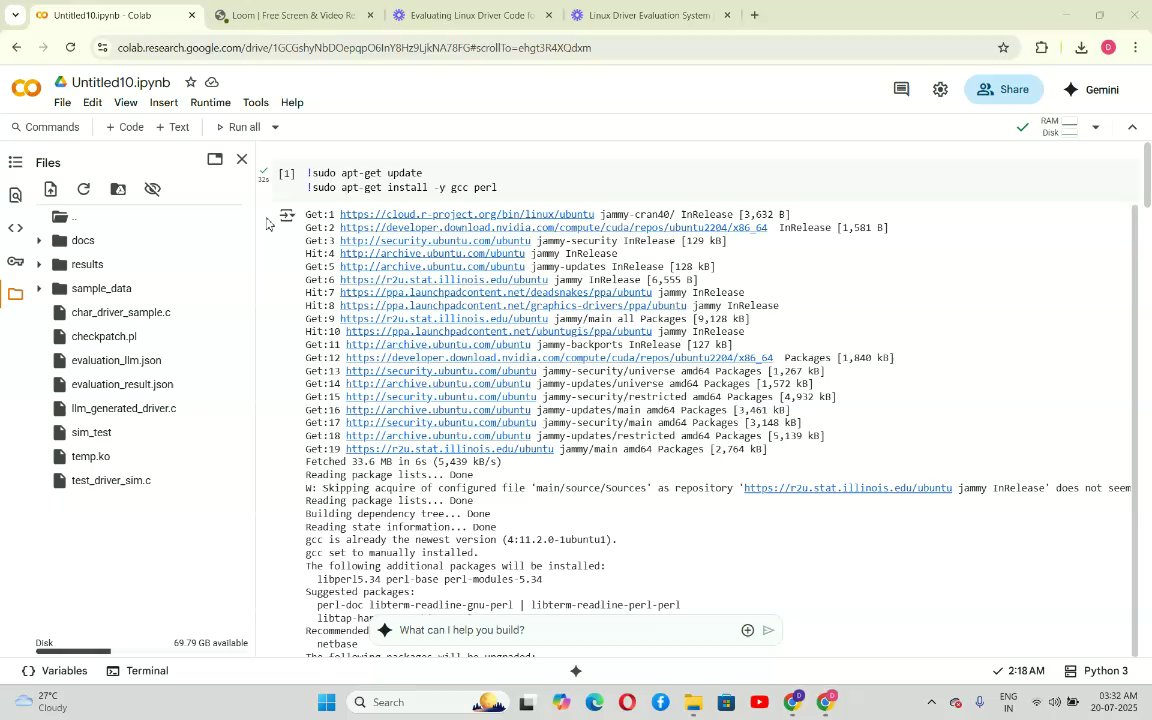Open runtime connection options dropdown
Image resolution: width=1152 pixels, height=720 pixels.
[x=1095, y=127]
